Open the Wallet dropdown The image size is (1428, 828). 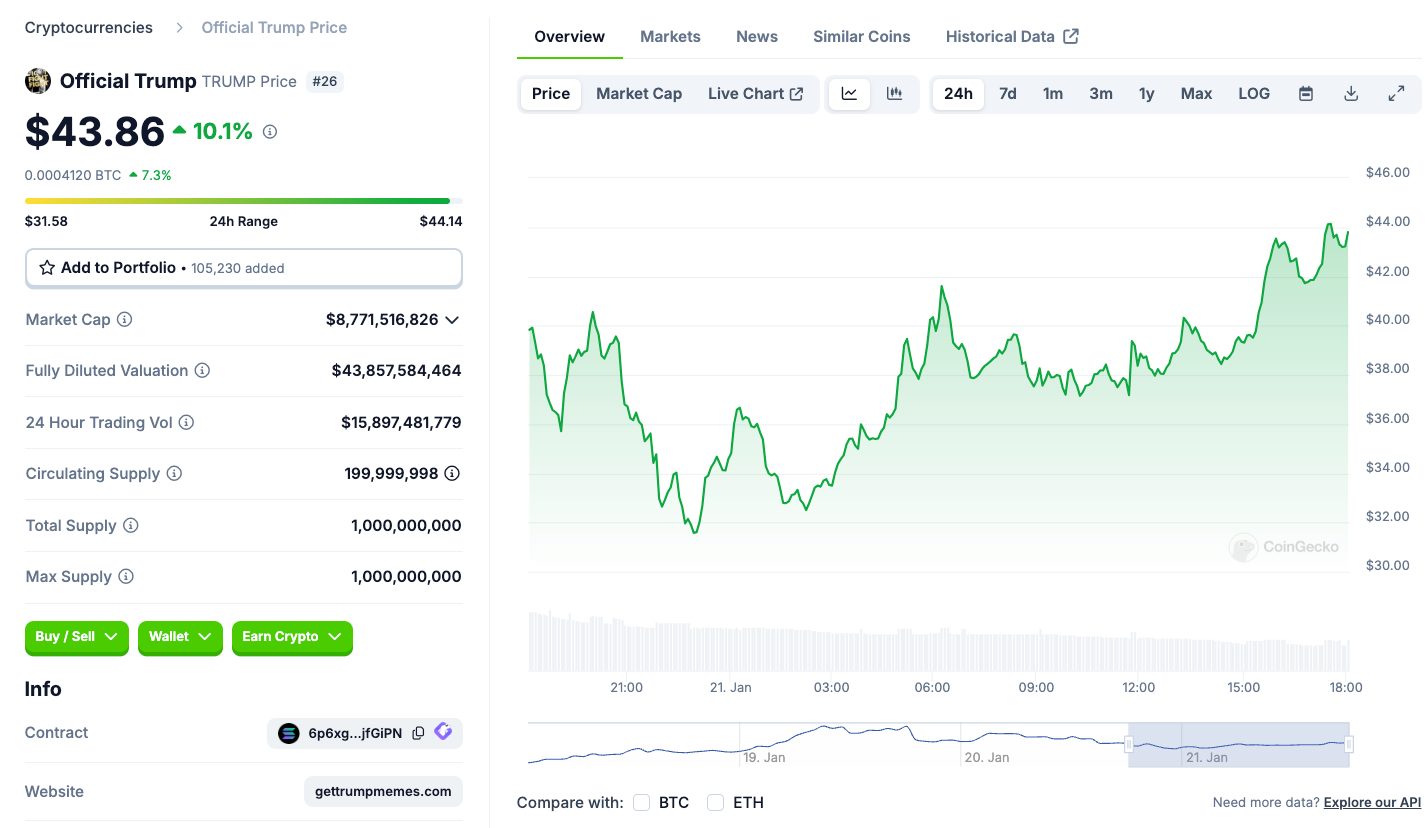coord(180,637)
